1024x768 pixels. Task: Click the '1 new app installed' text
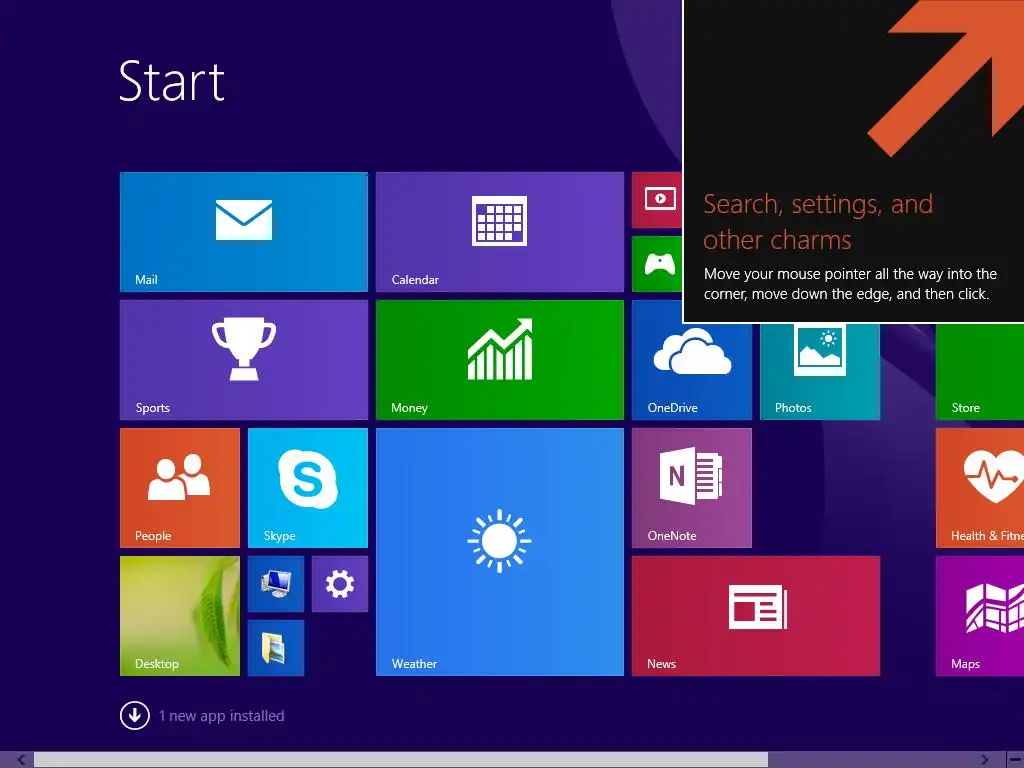pyautogui.click(x=221, y=716)
